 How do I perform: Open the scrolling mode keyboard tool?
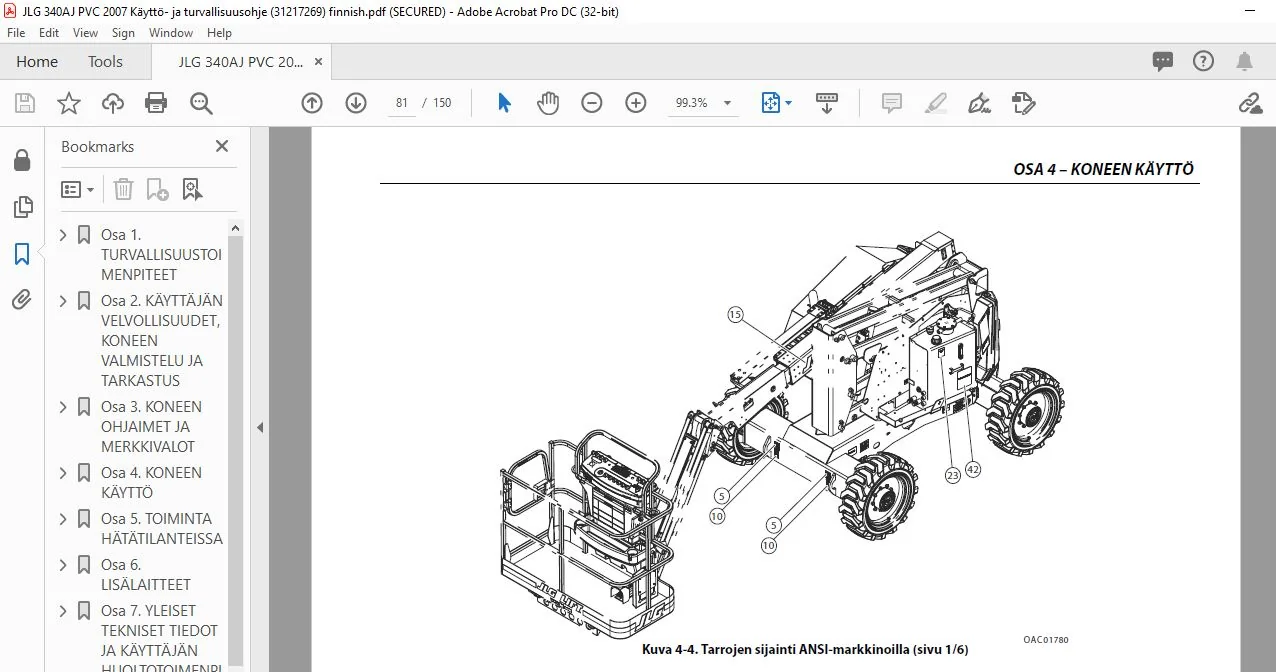(827, 103)
